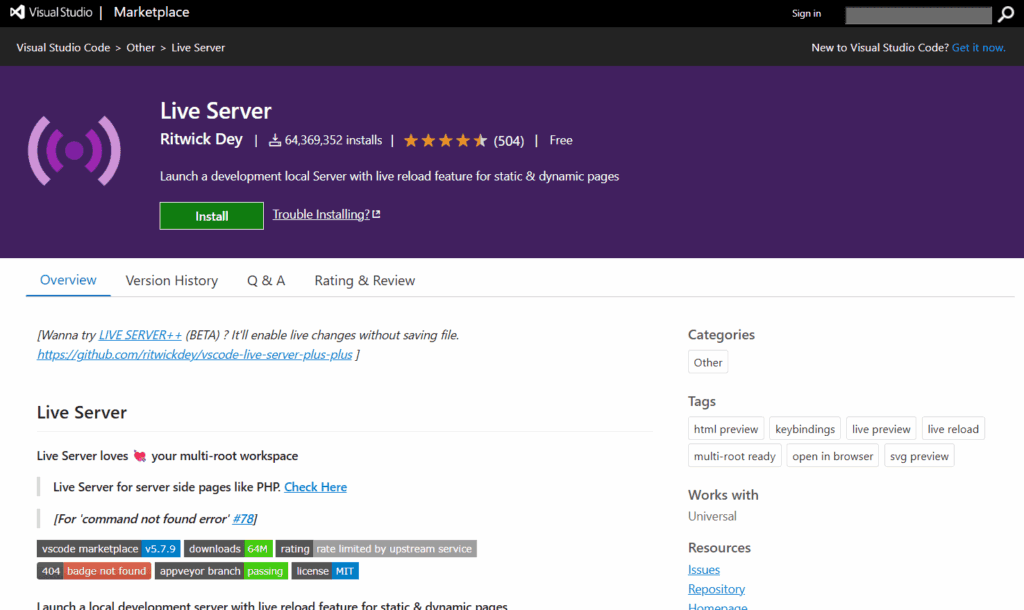Open the Q & A tab

[266, 281]
